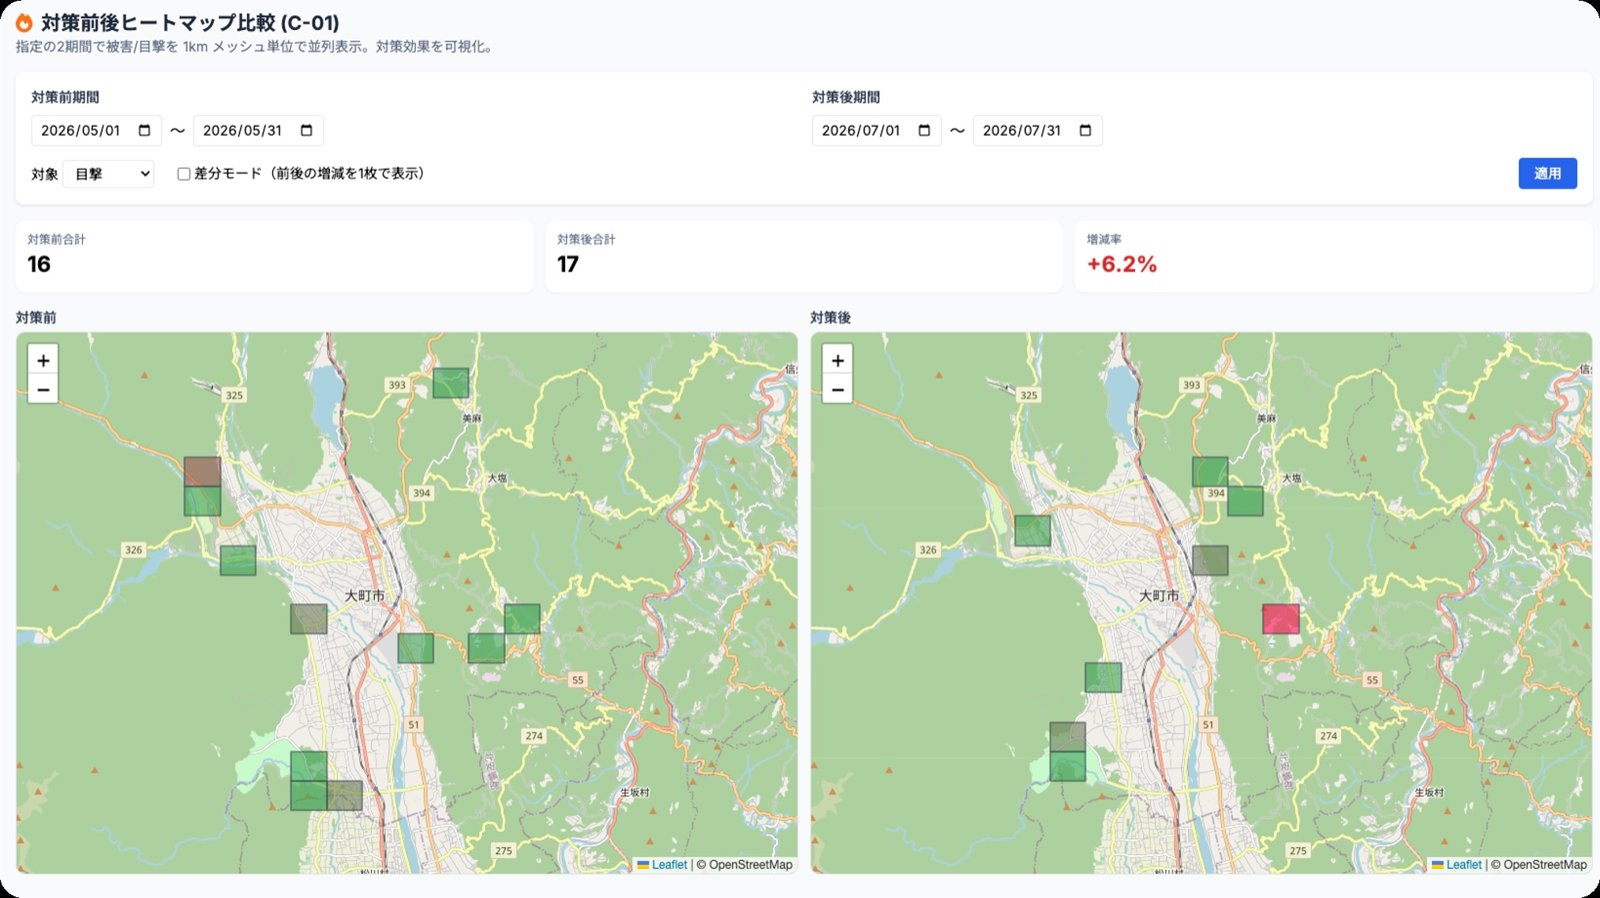The image size is (1600, 898).
Task: Open calendar picker for 2026/05/31 date
Action: (306, 131)
